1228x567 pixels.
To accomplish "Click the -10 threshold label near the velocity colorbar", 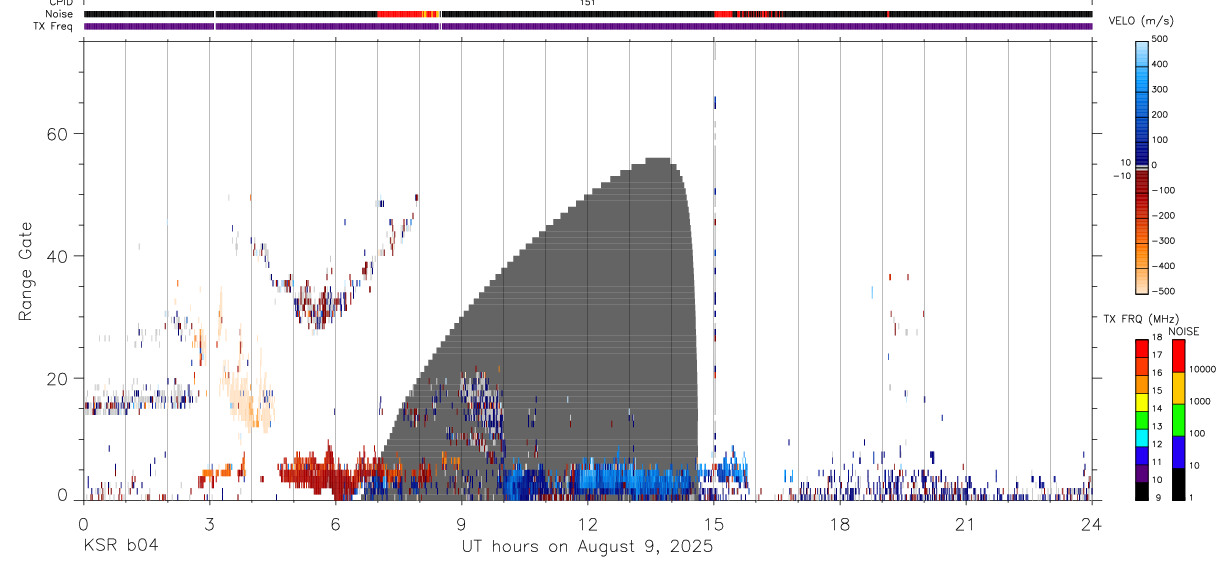I will 1122,176.
